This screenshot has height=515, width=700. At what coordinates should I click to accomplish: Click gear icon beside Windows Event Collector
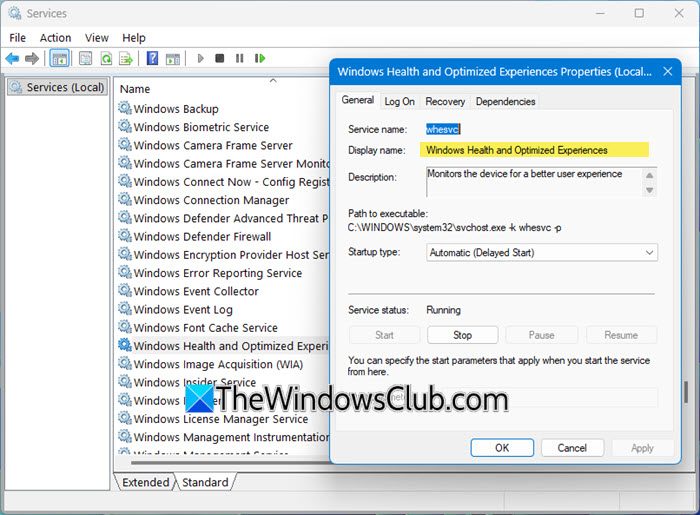tap(125, 291)
